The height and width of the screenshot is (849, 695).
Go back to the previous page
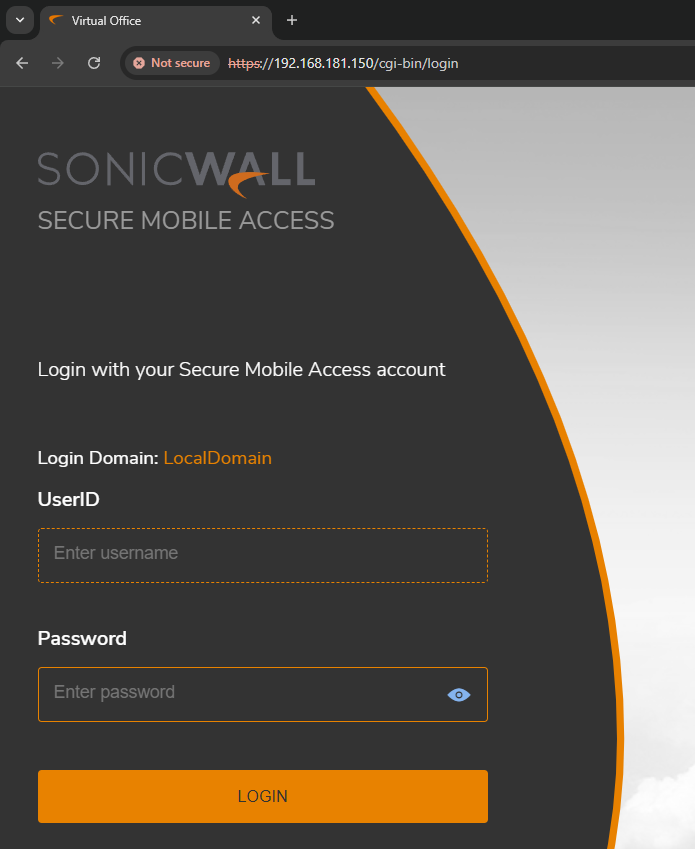(22, 63)
